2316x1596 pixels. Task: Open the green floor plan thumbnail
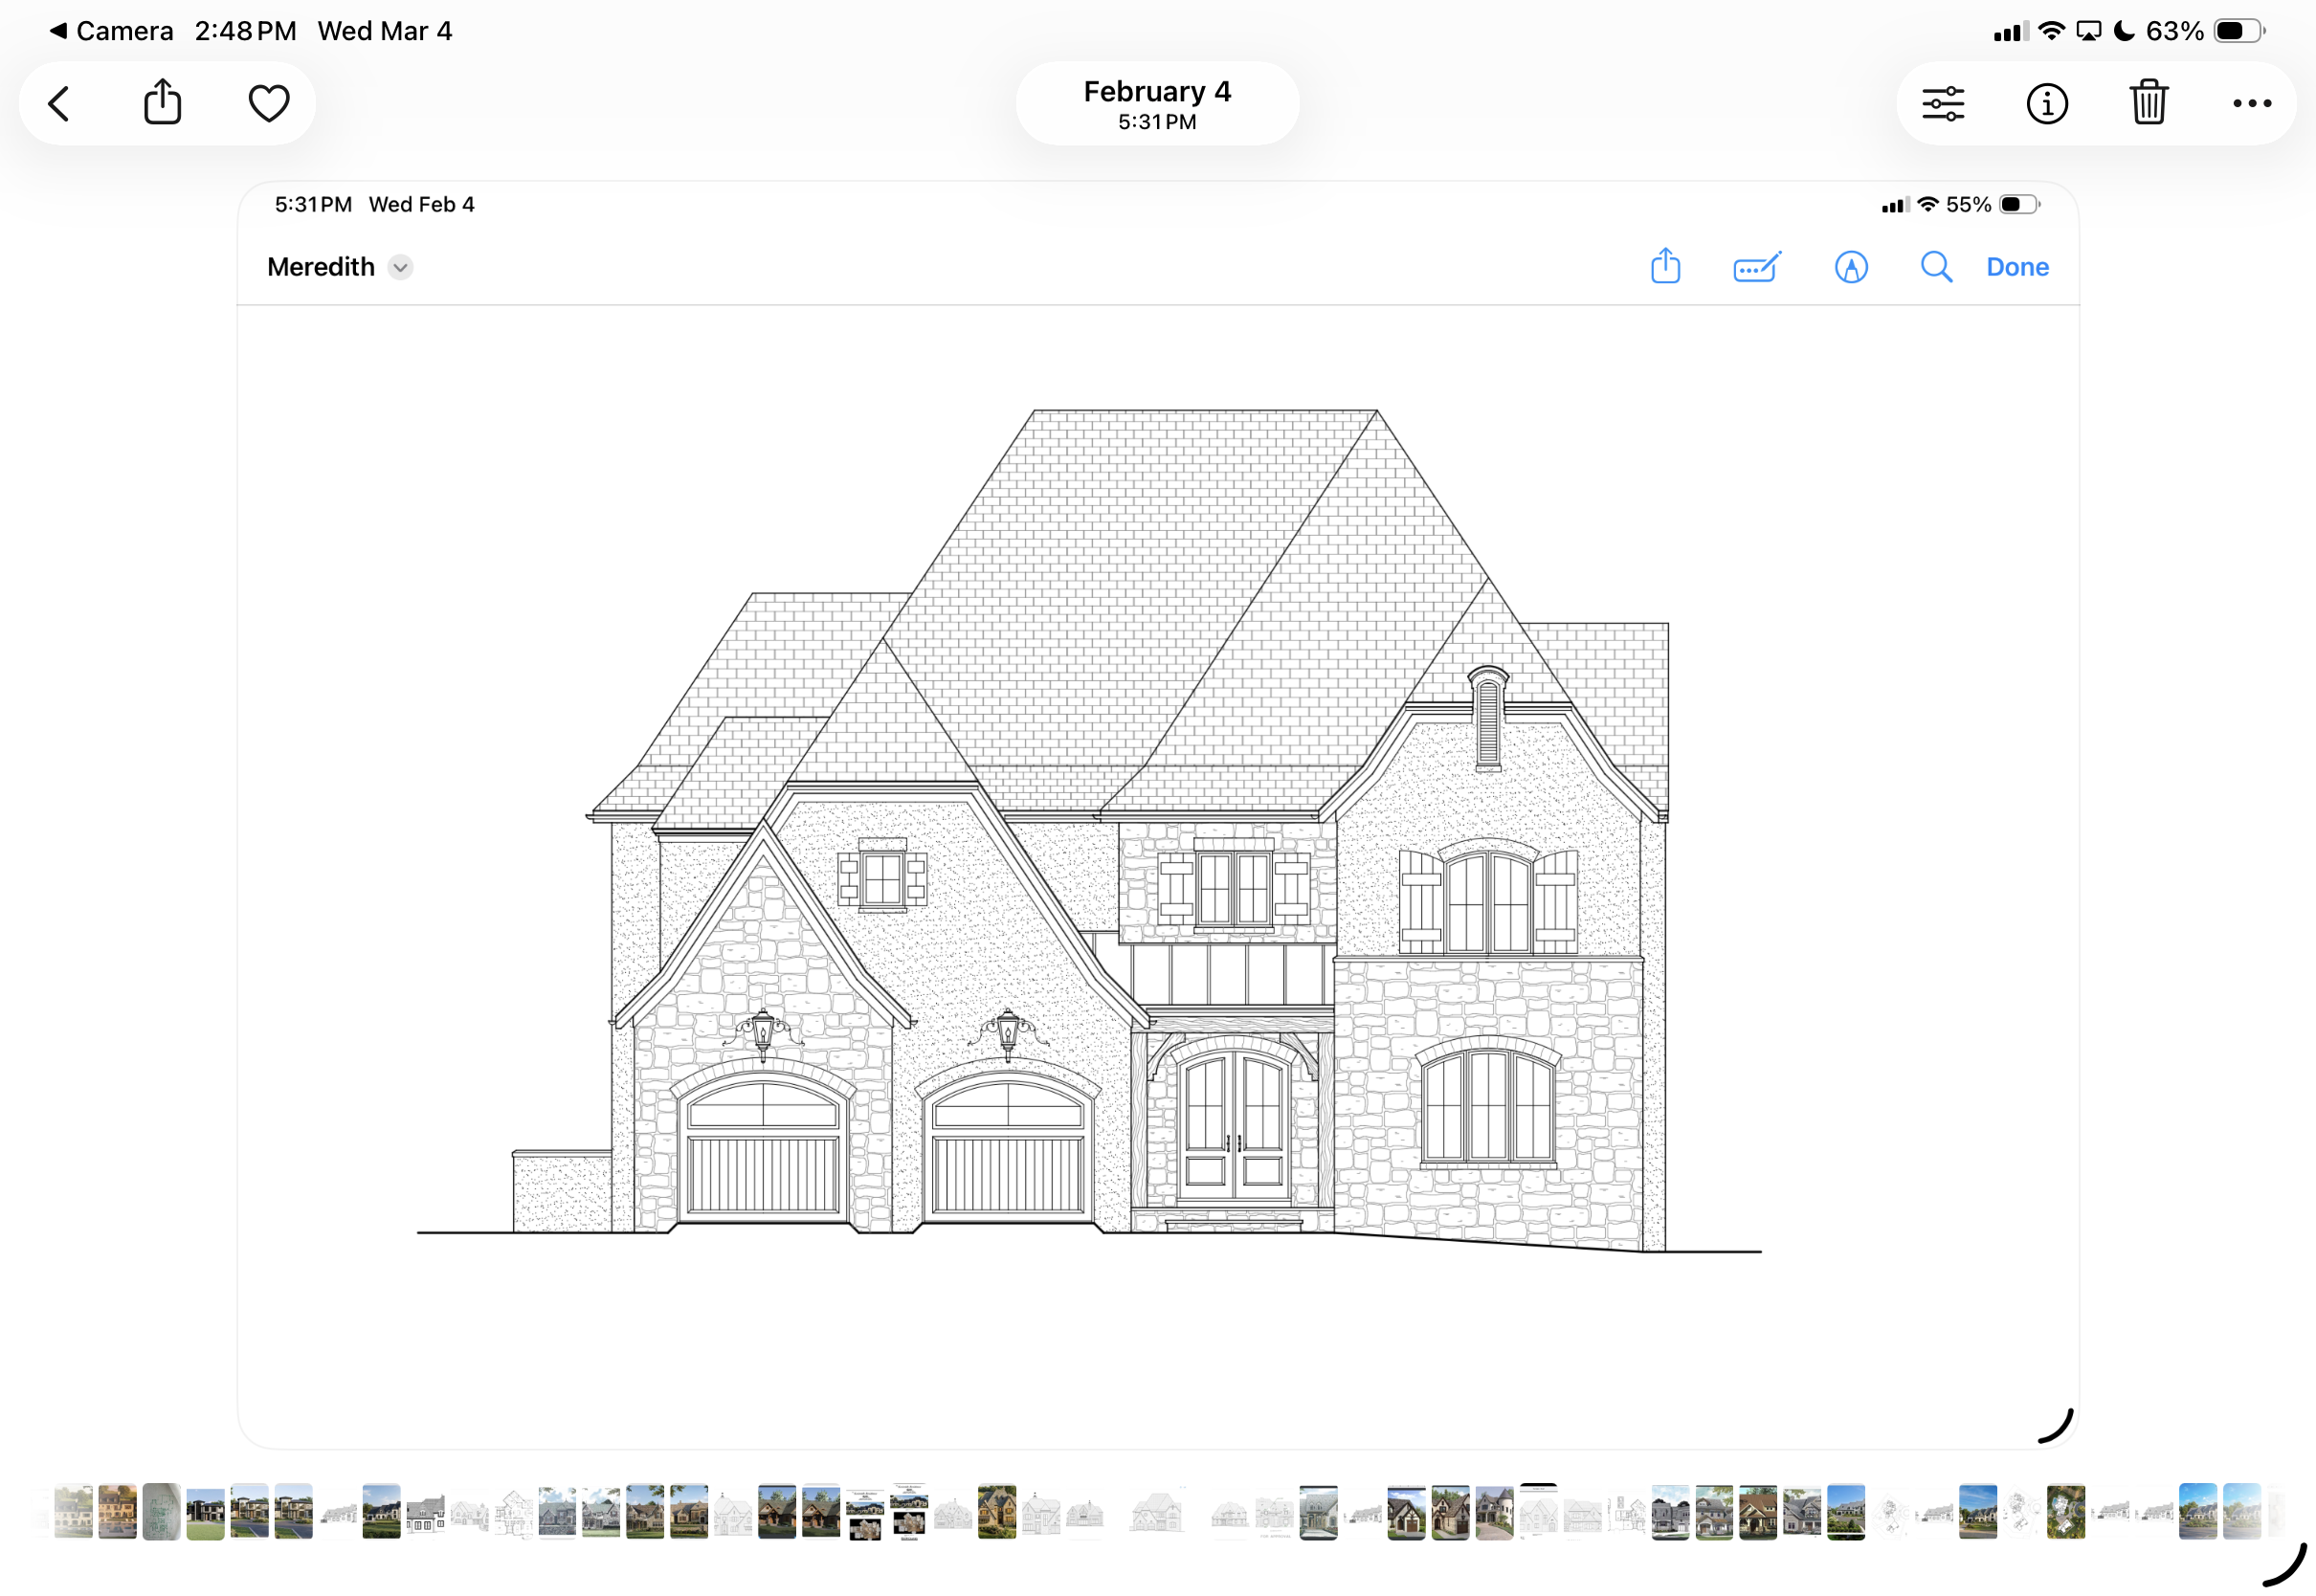click(161, 1511)
